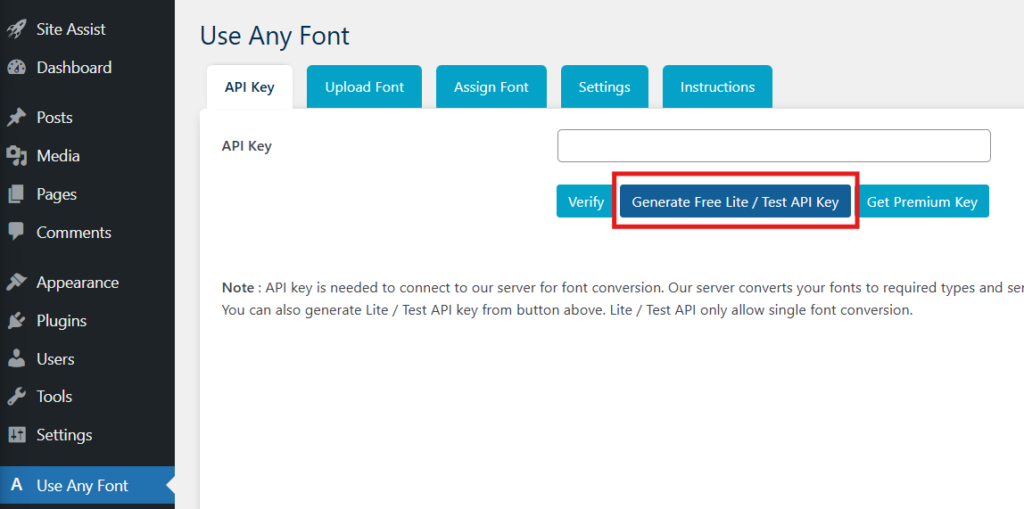Click the Appearance paintbrush icon
Viewport: 1024px width, 509px height.
[x=16, y=283]
